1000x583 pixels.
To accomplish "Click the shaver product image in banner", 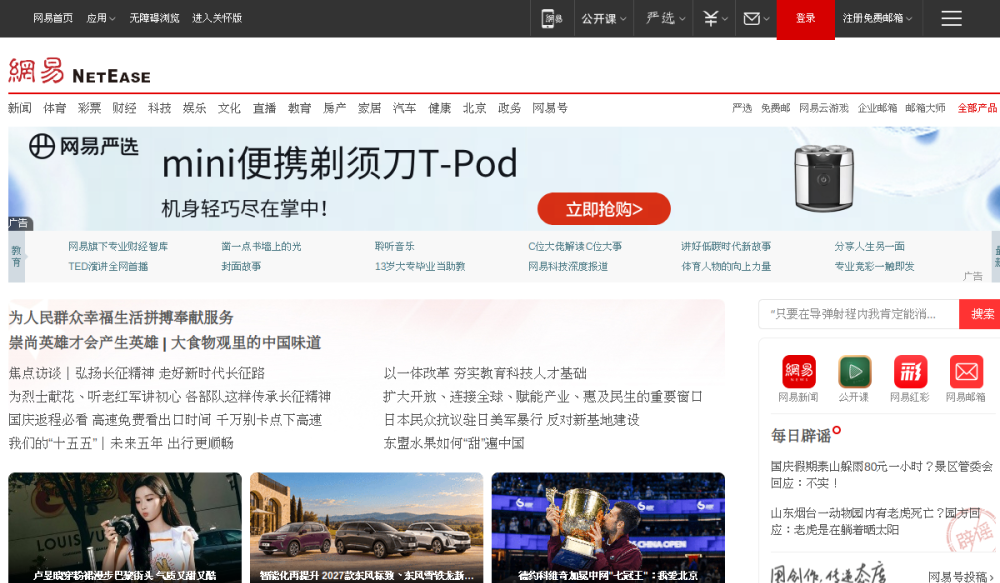I will tap(823, 178).
